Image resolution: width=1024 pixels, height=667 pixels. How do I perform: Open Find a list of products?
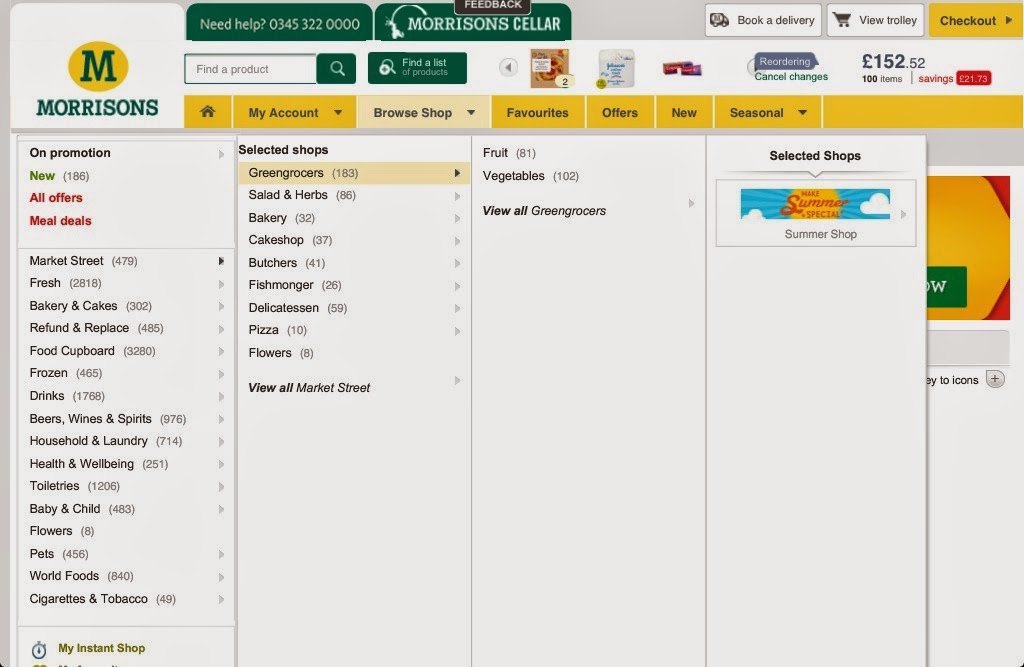click(x=417, y=68)
